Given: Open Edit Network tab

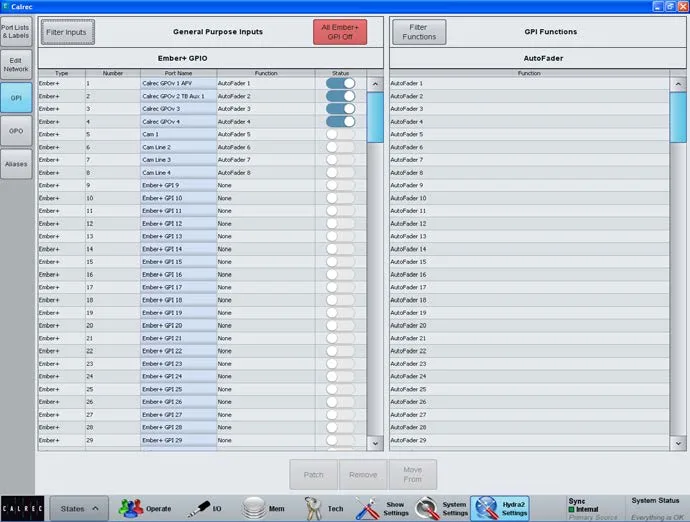Looking at the screenshot, I should [16, 65].
